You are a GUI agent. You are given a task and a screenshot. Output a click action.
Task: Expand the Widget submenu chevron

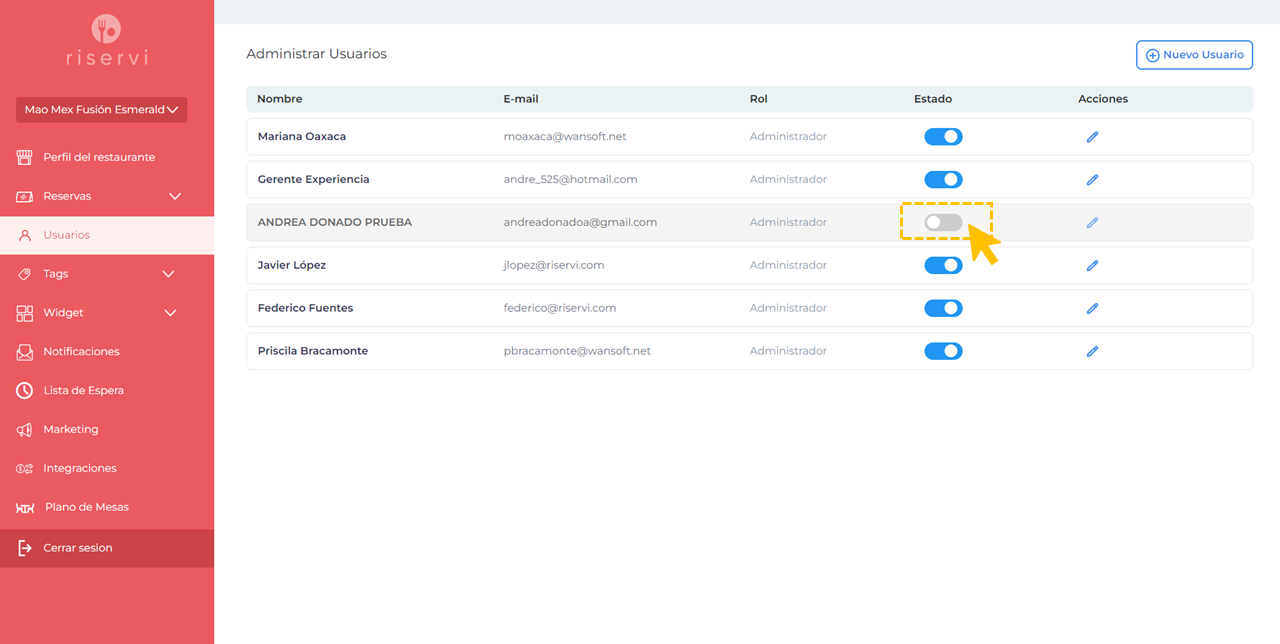(170, 313)
